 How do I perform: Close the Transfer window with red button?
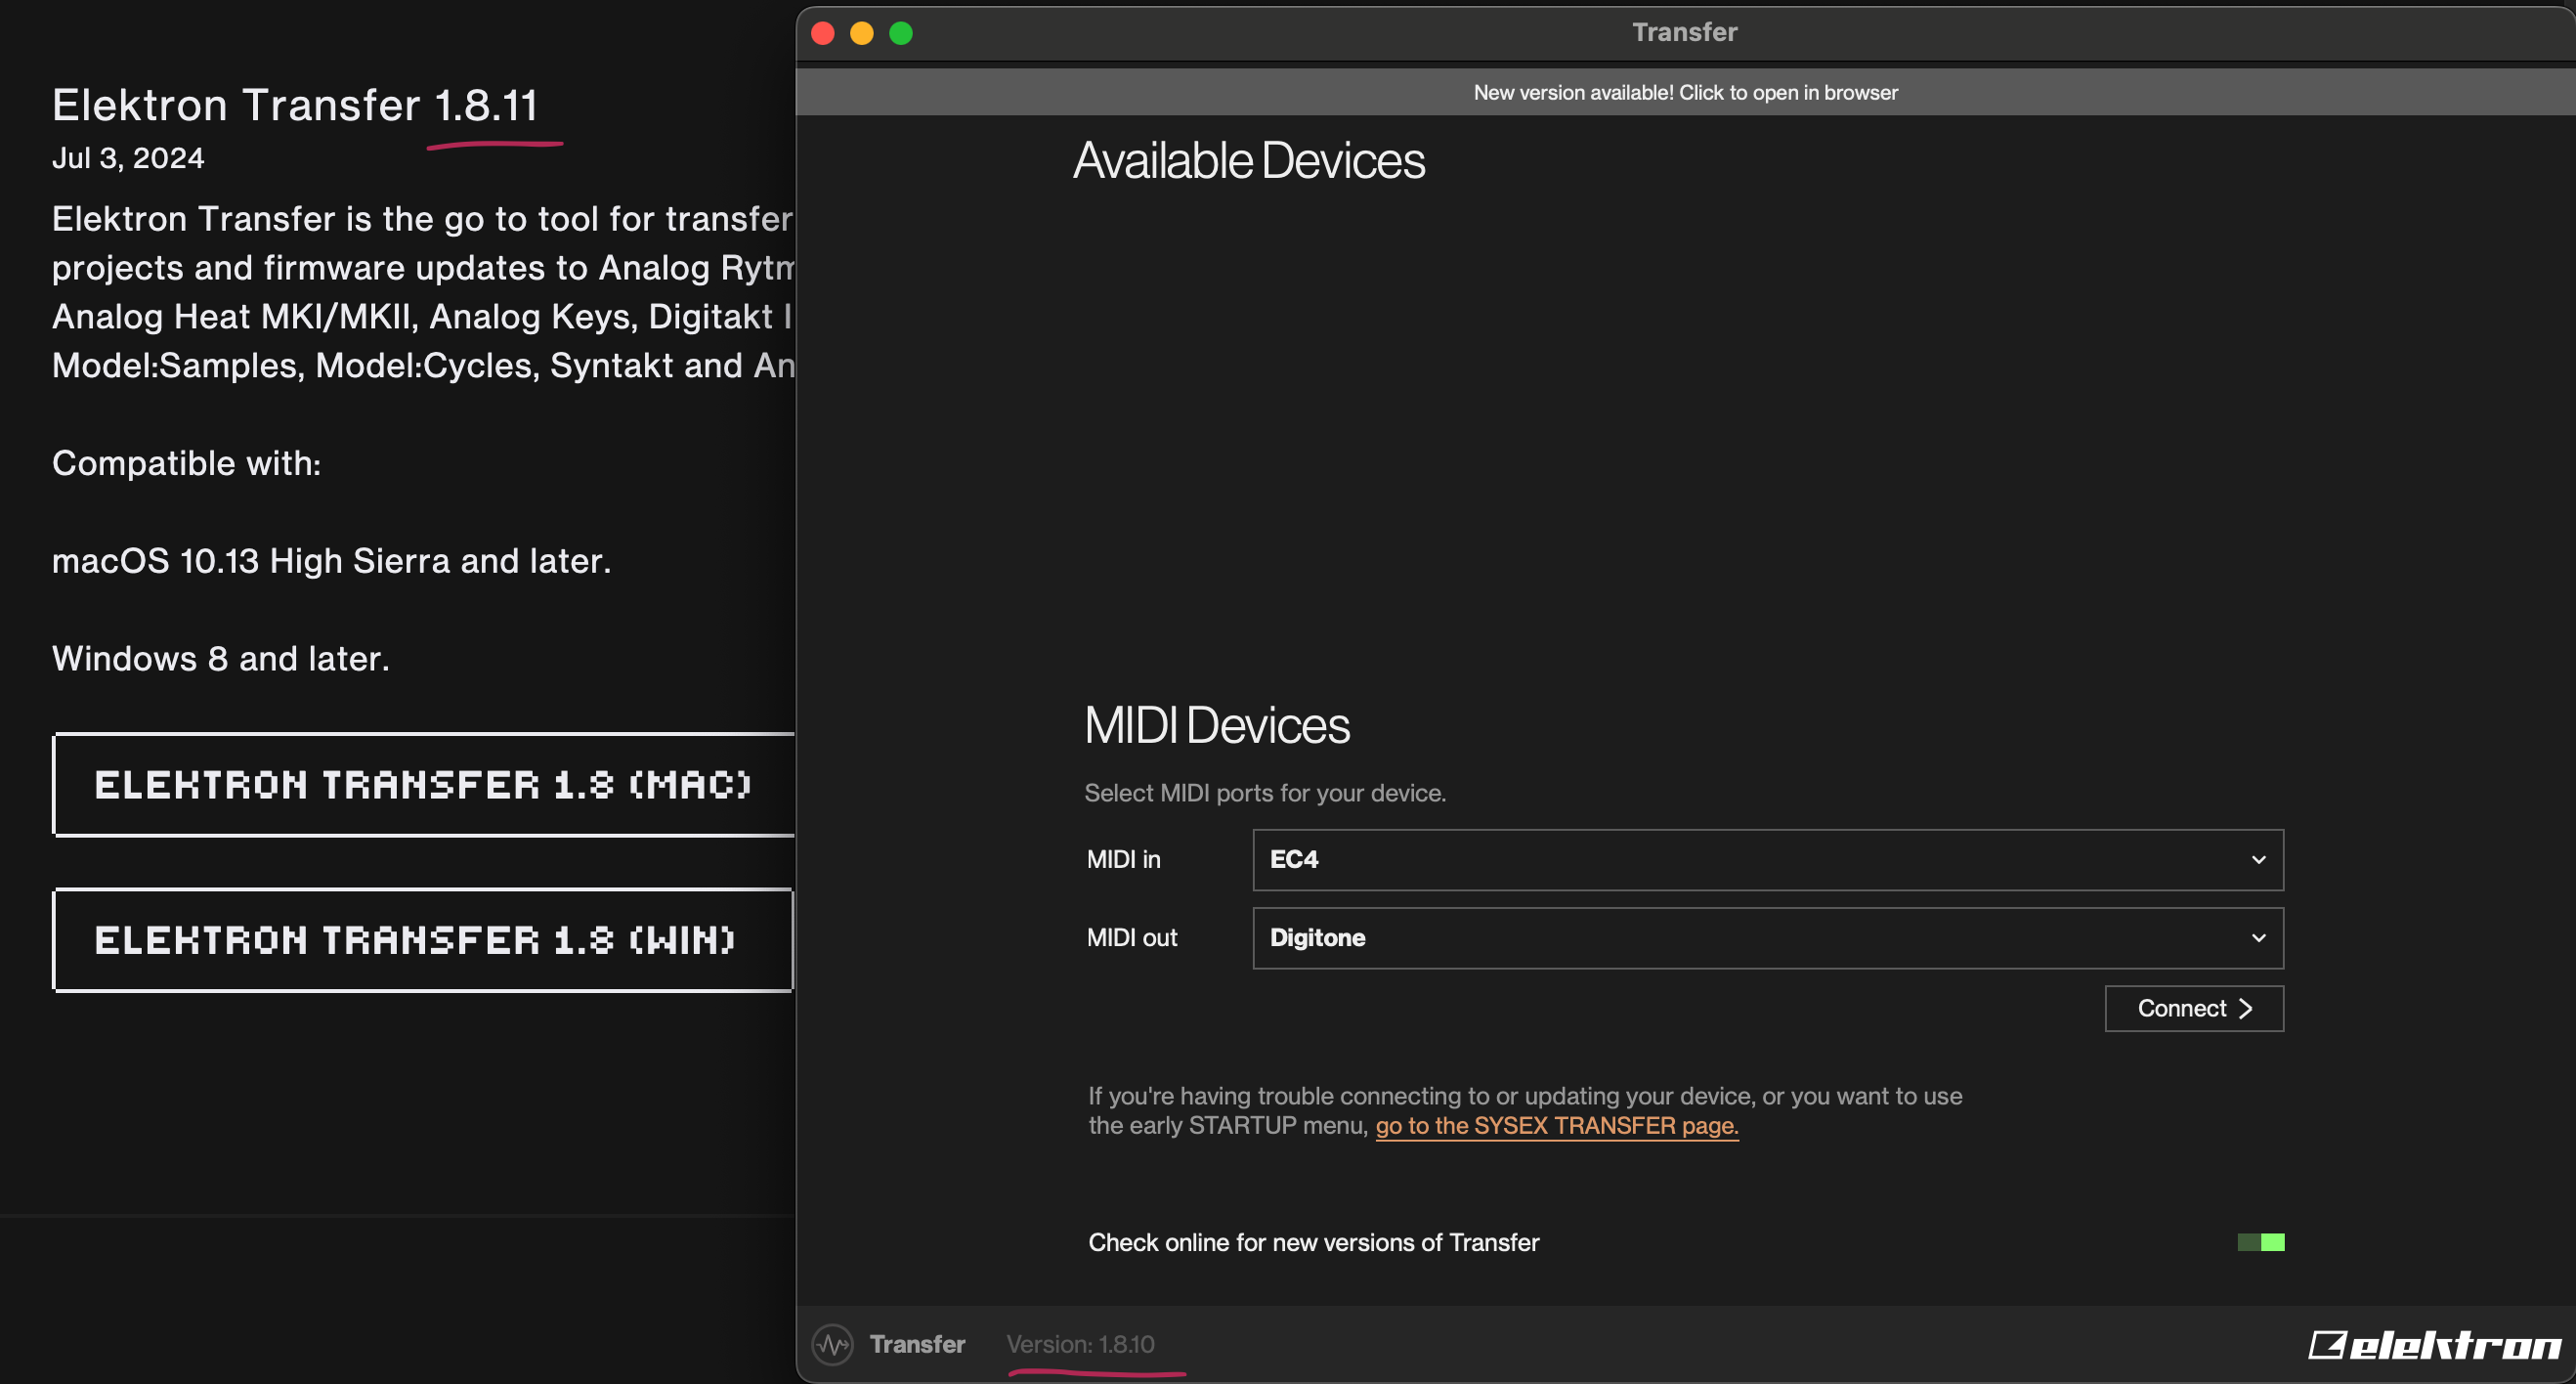click(x=823, y=33)
